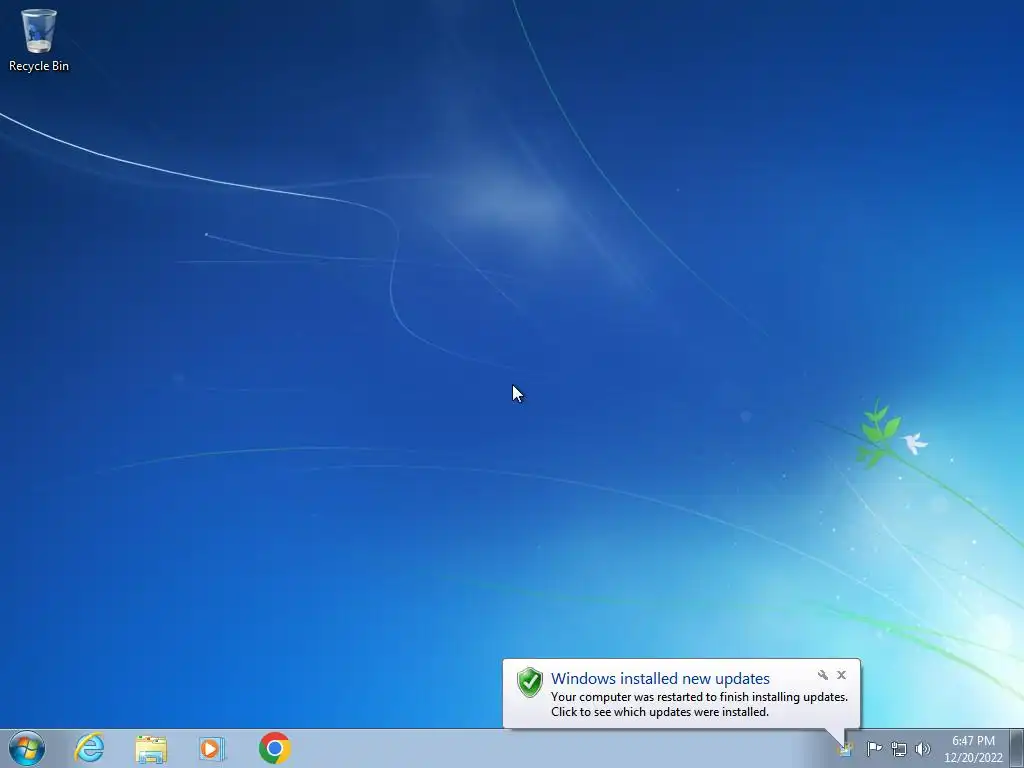
Task: Open the network status tray icon
Action: point(899,749)
